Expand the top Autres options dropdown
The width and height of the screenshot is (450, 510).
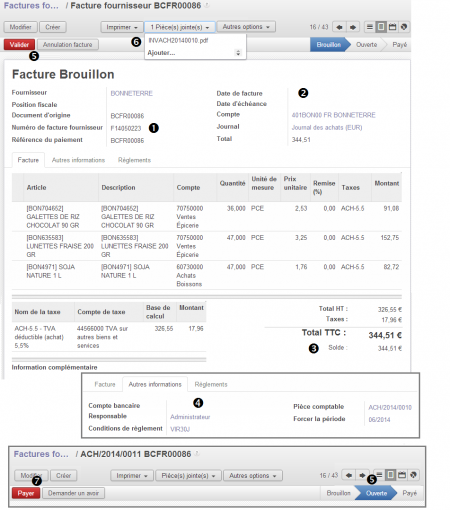(246, 27)
